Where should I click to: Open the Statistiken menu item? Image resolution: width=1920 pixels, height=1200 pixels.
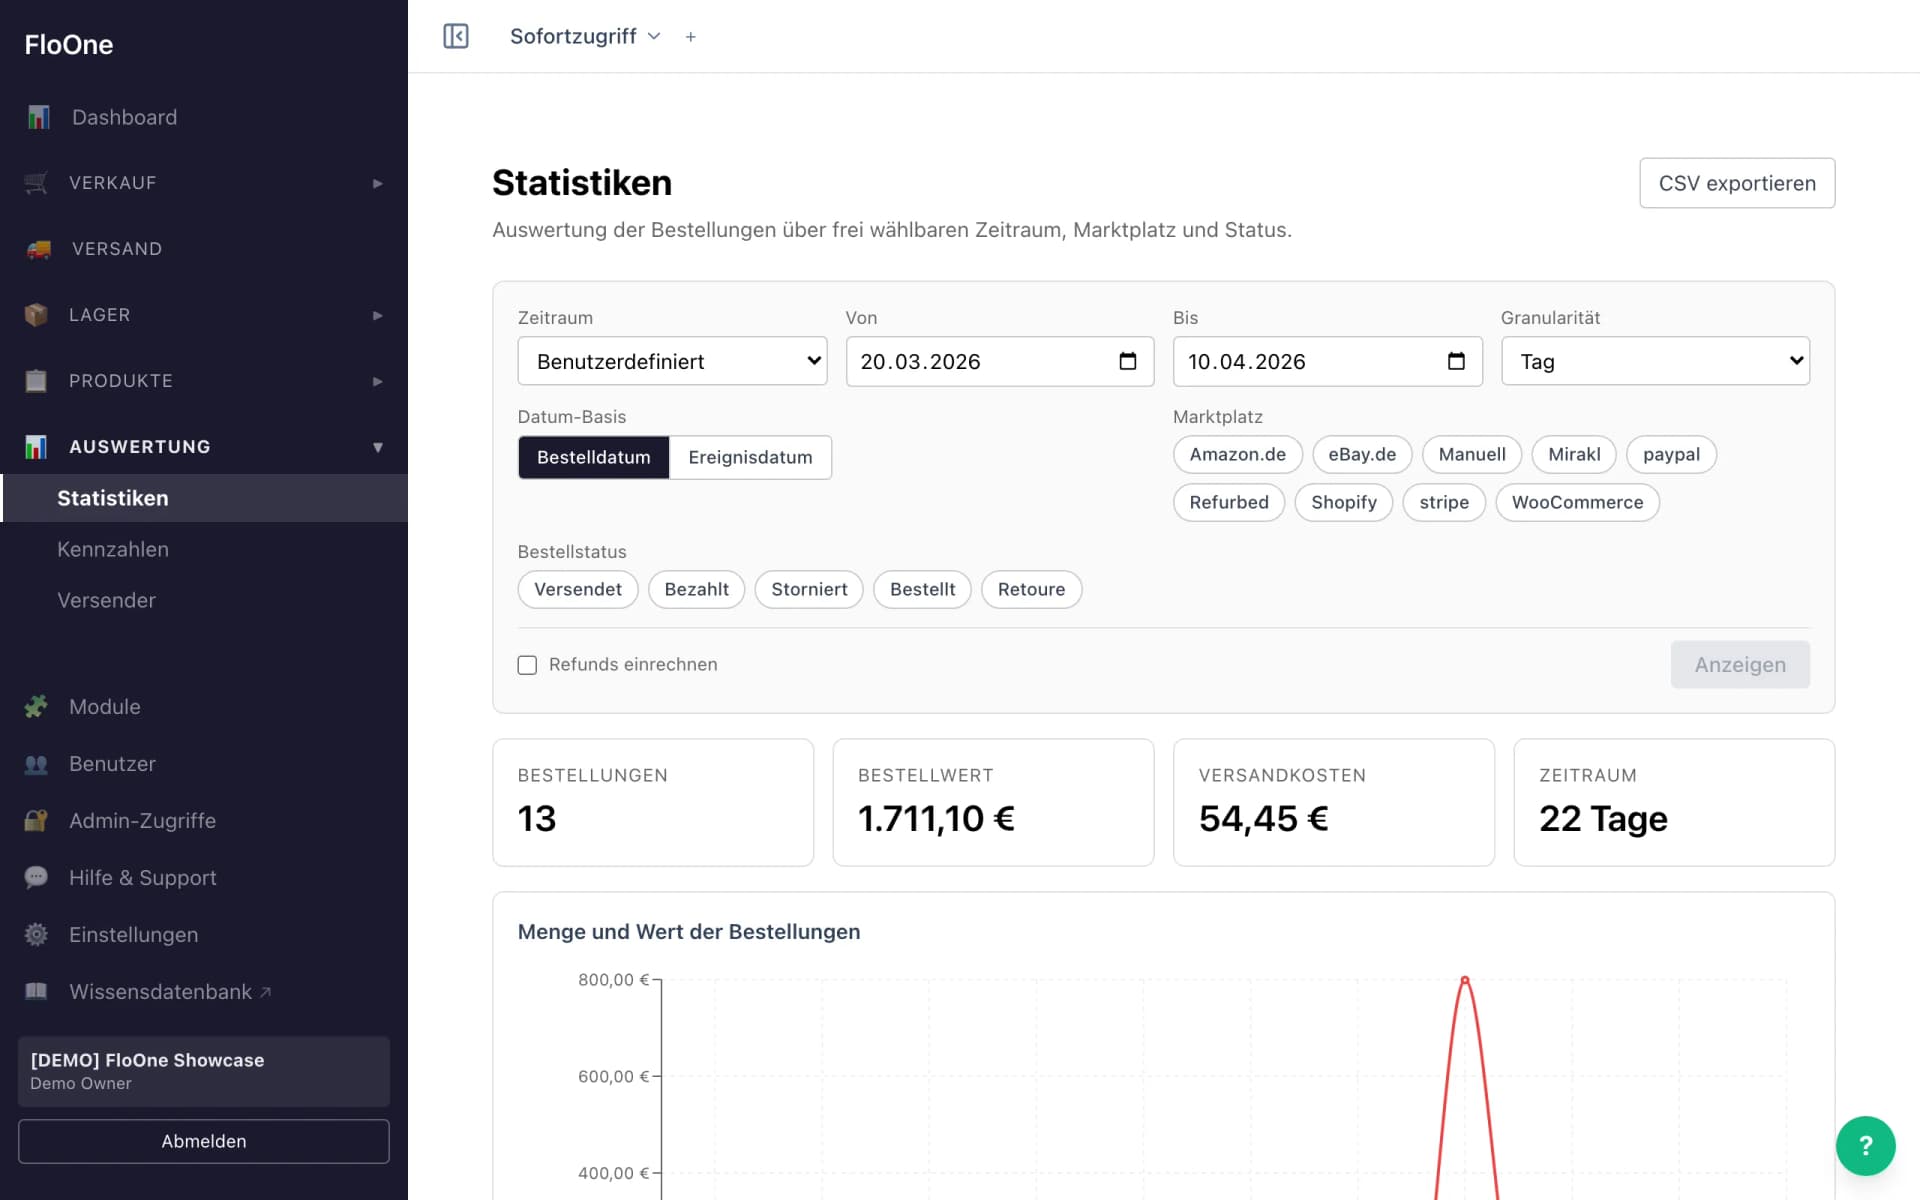204,498
